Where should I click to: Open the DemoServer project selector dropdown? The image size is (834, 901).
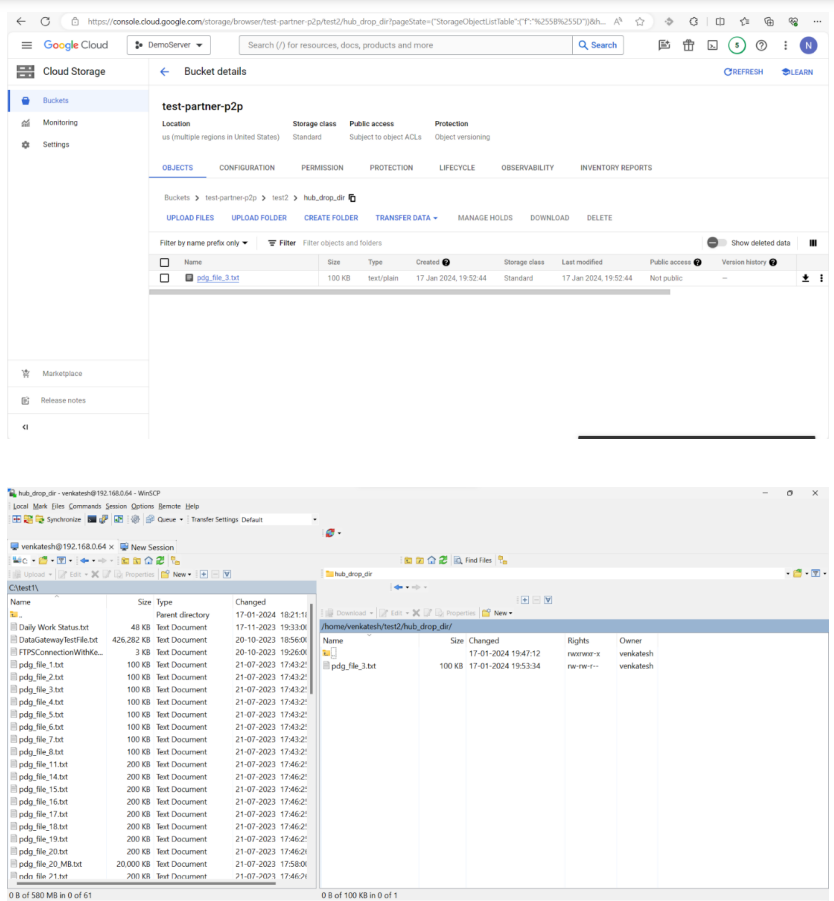pos(169,45)
